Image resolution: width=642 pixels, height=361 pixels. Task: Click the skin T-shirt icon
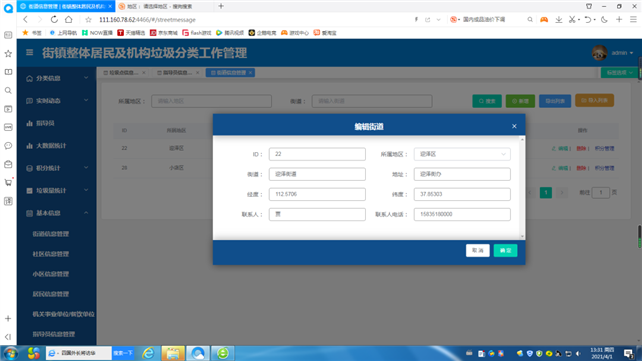tap(589, 6)
